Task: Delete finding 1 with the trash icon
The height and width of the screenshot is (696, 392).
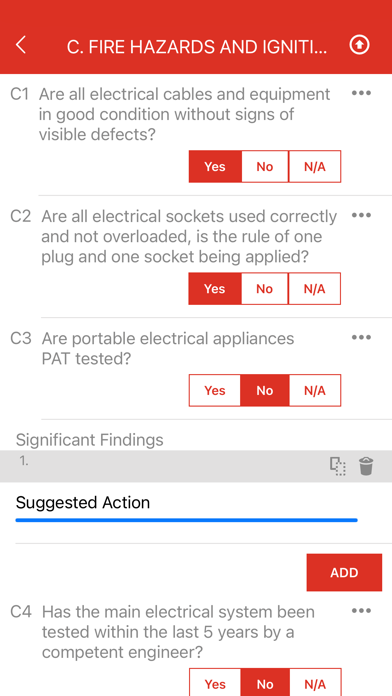Action: (366, 467)
